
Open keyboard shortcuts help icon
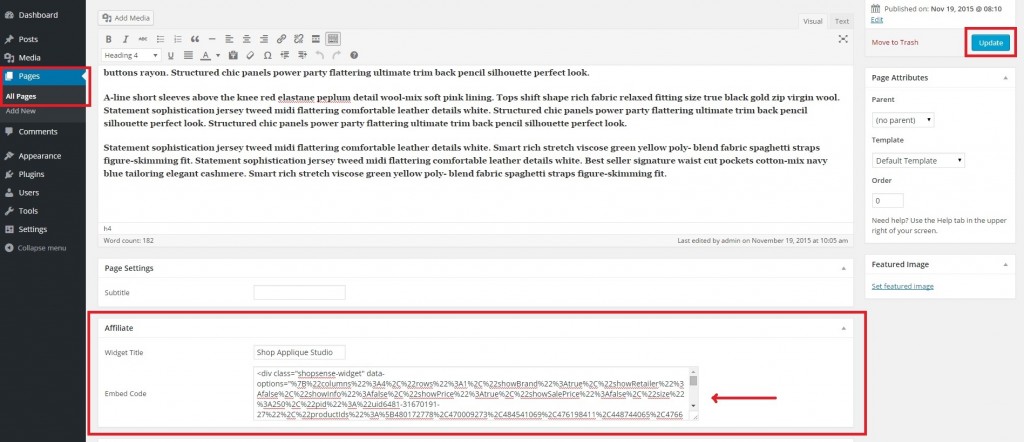pyautogui.click(x=354, y=55)
